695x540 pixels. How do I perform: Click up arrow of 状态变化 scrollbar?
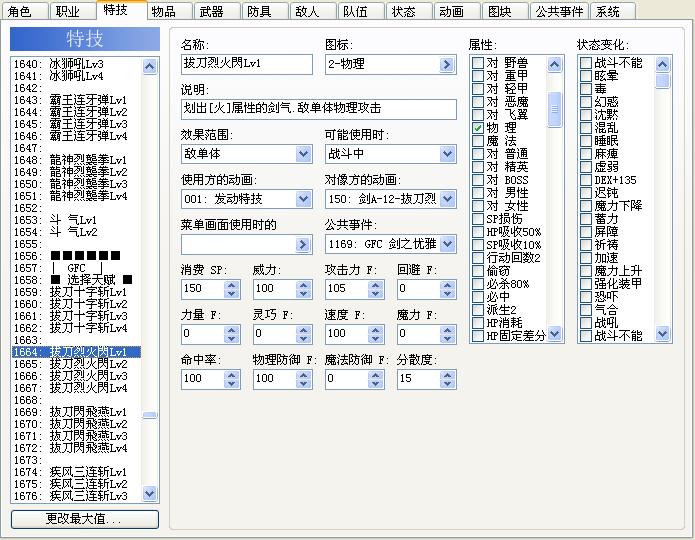pyautogui.click(x=662, y=65)
